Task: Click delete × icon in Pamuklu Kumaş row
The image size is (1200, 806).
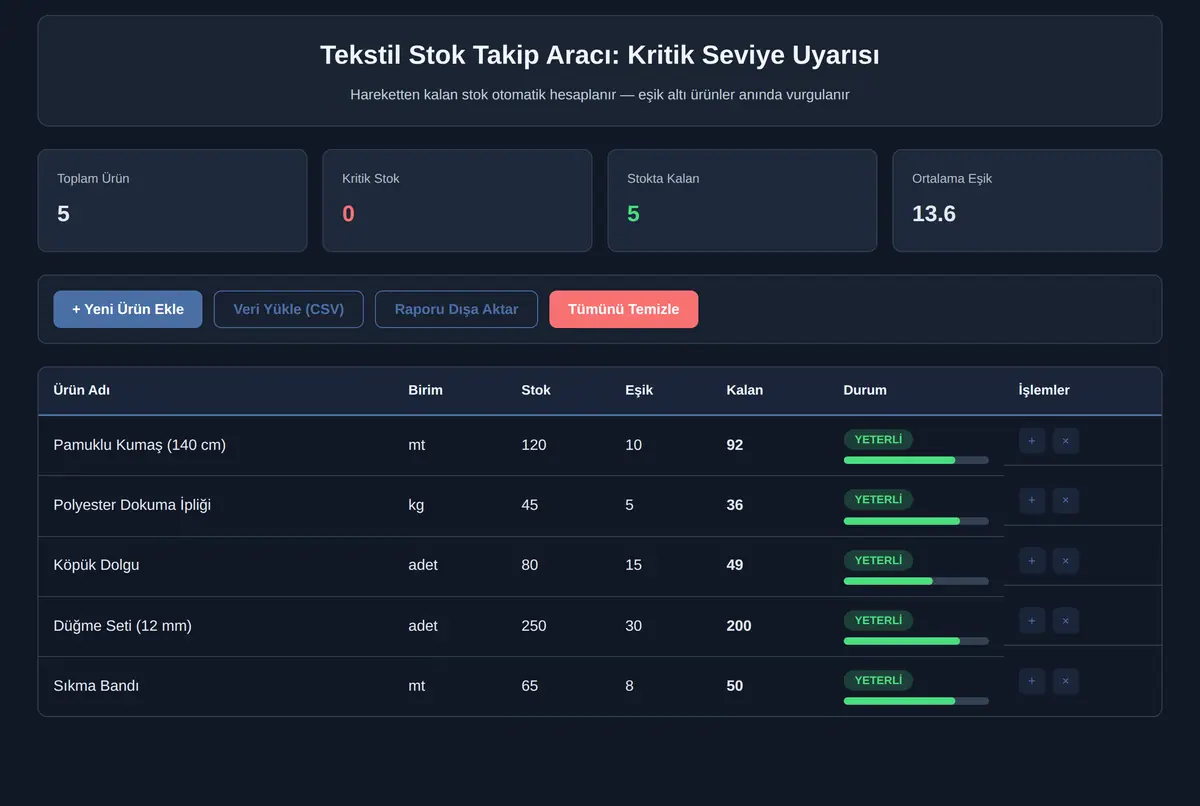Action: coord(1066,441)
